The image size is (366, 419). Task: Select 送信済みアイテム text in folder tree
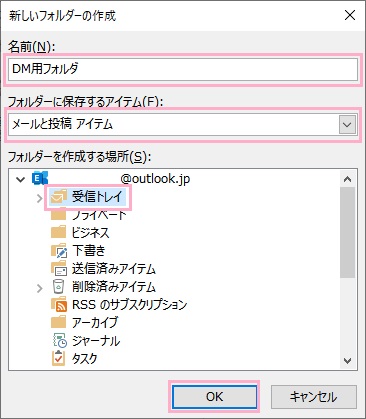tap(114, 269)
